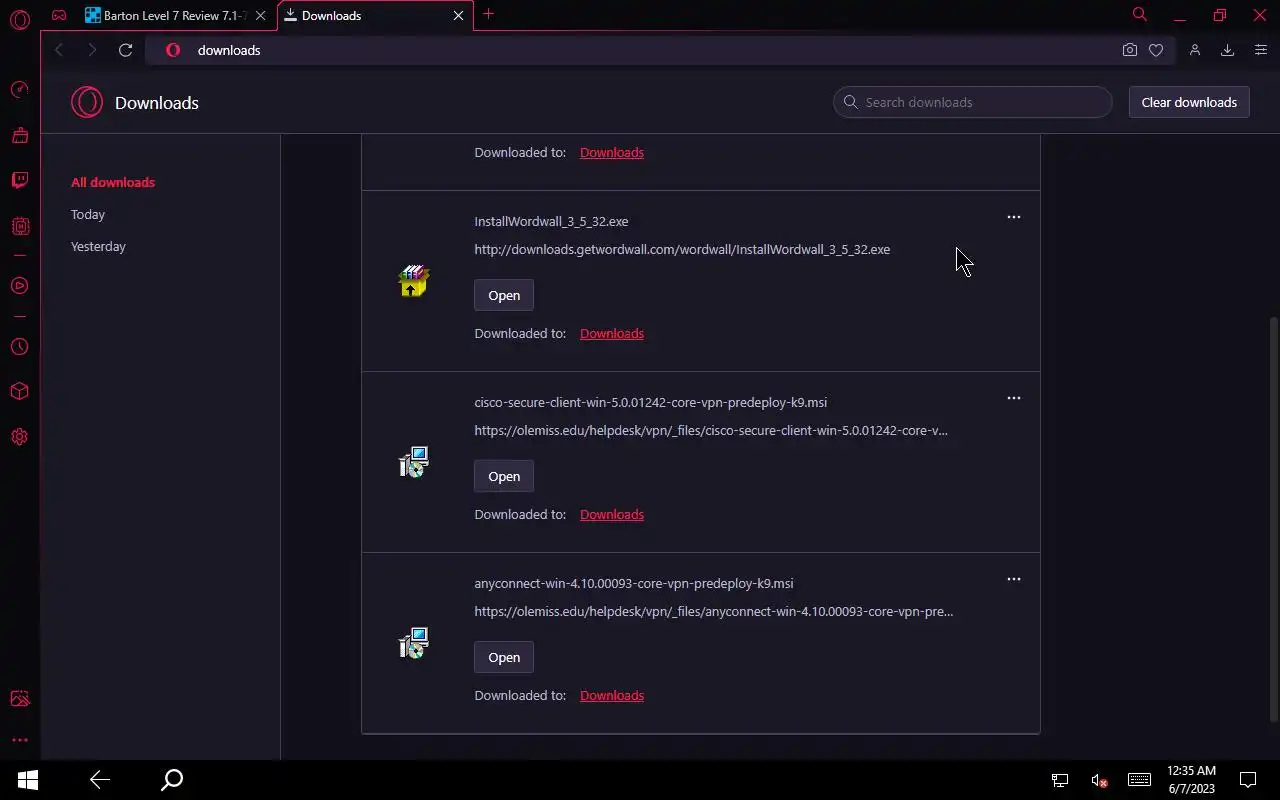
Task: Open the Player icon in sidebar
Action: point(19,286)
